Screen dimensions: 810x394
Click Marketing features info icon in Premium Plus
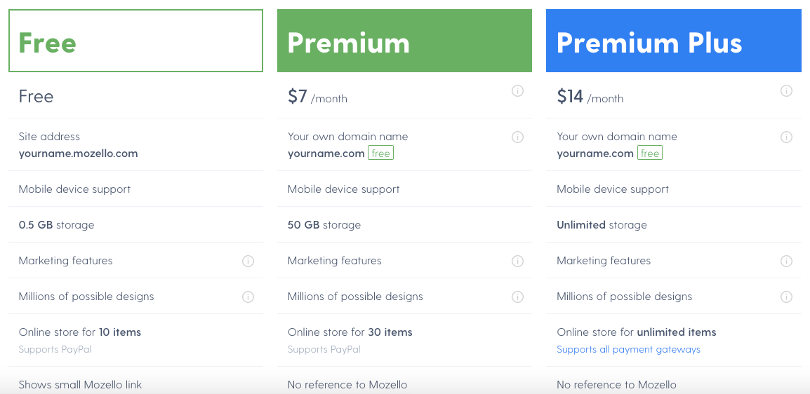pos(786,261)
